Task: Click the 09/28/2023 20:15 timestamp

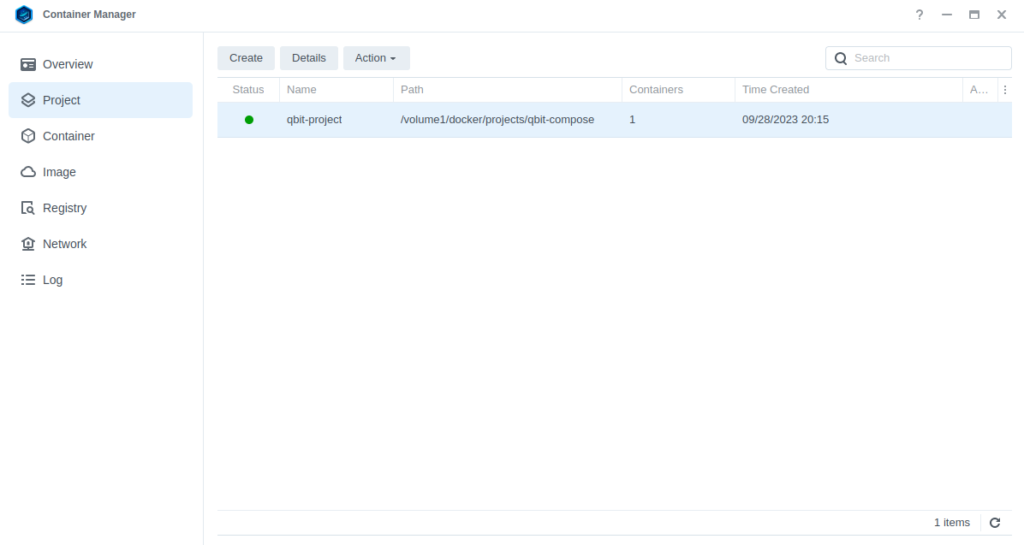Action: [x=786, y=119]
